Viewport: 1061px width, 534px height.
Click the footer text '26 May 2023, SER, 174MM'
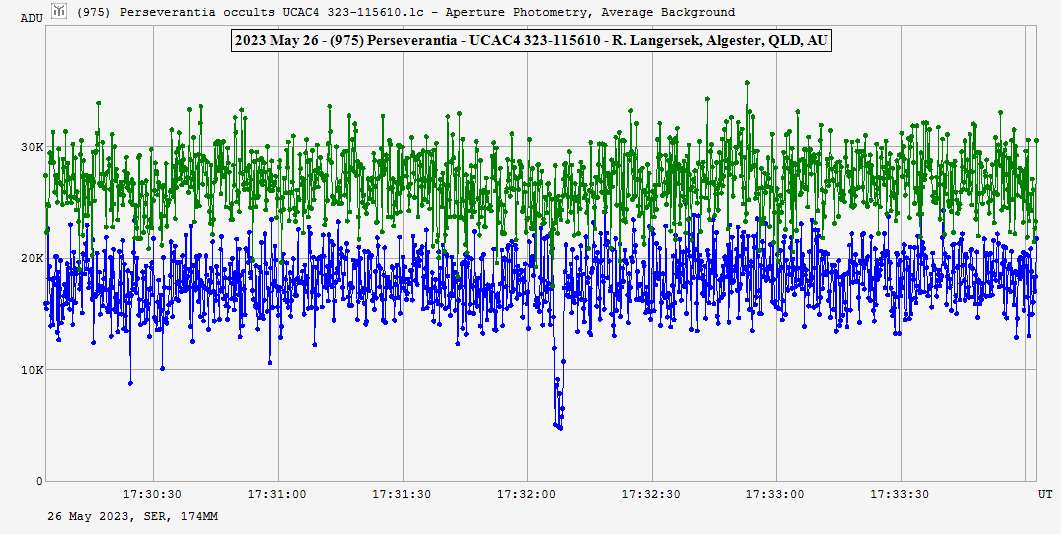click(x=133, y=516)
